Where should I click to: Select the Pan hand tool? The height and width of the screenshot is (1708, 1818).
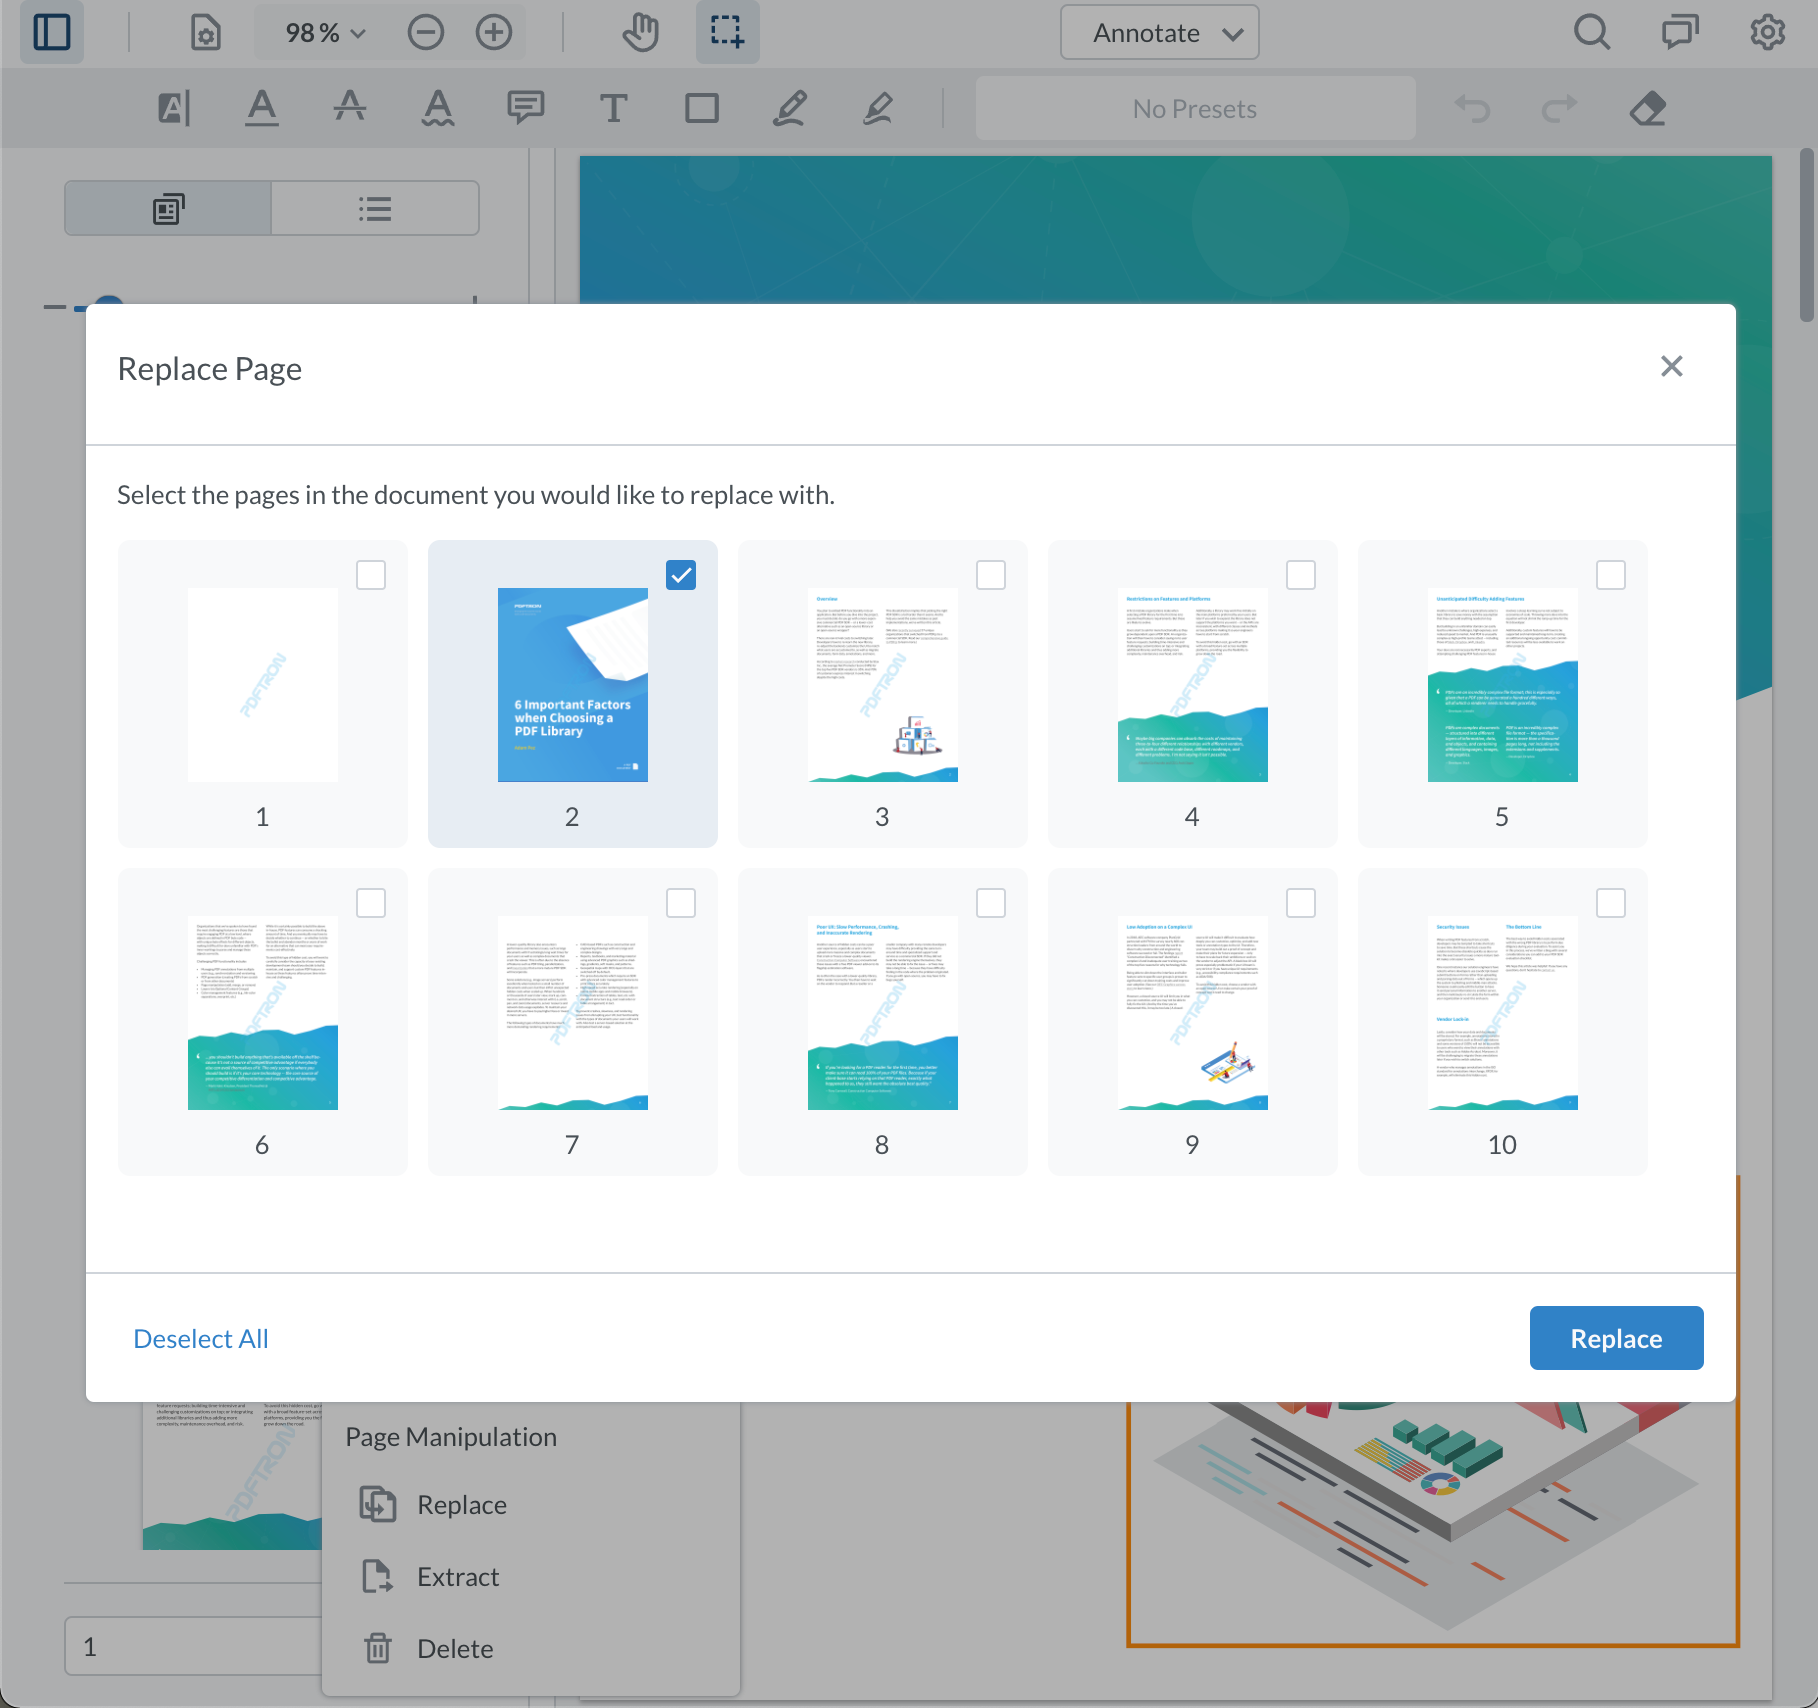tap(640, 33)
